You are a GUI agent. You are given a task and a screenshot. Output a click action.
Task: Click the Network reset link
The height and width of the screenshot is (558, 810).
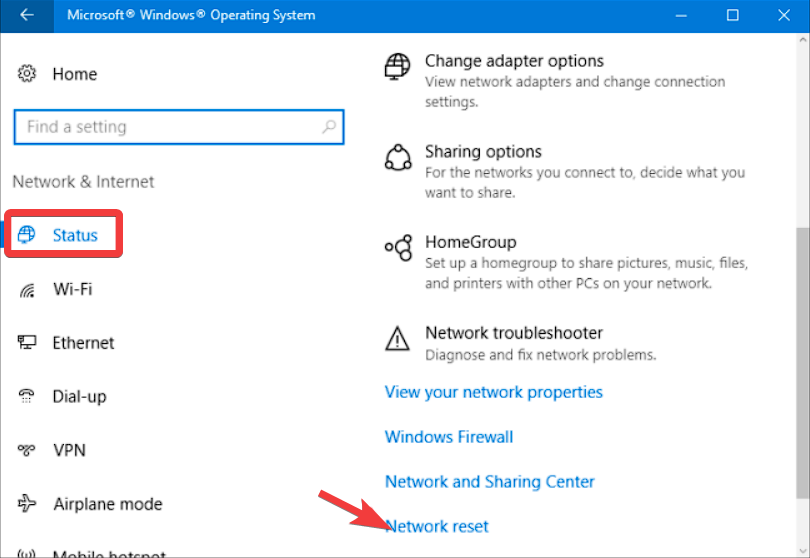438,526
